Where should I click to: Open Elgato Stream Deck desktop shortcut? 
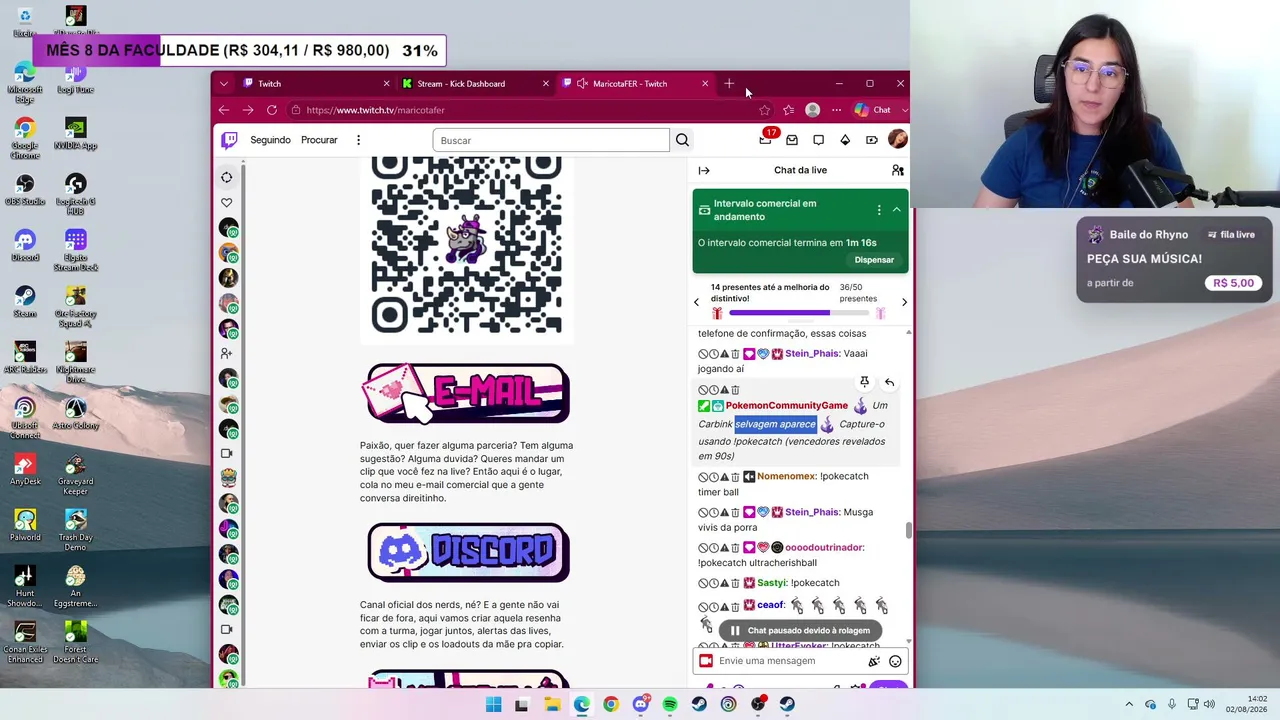click(76, 250)
